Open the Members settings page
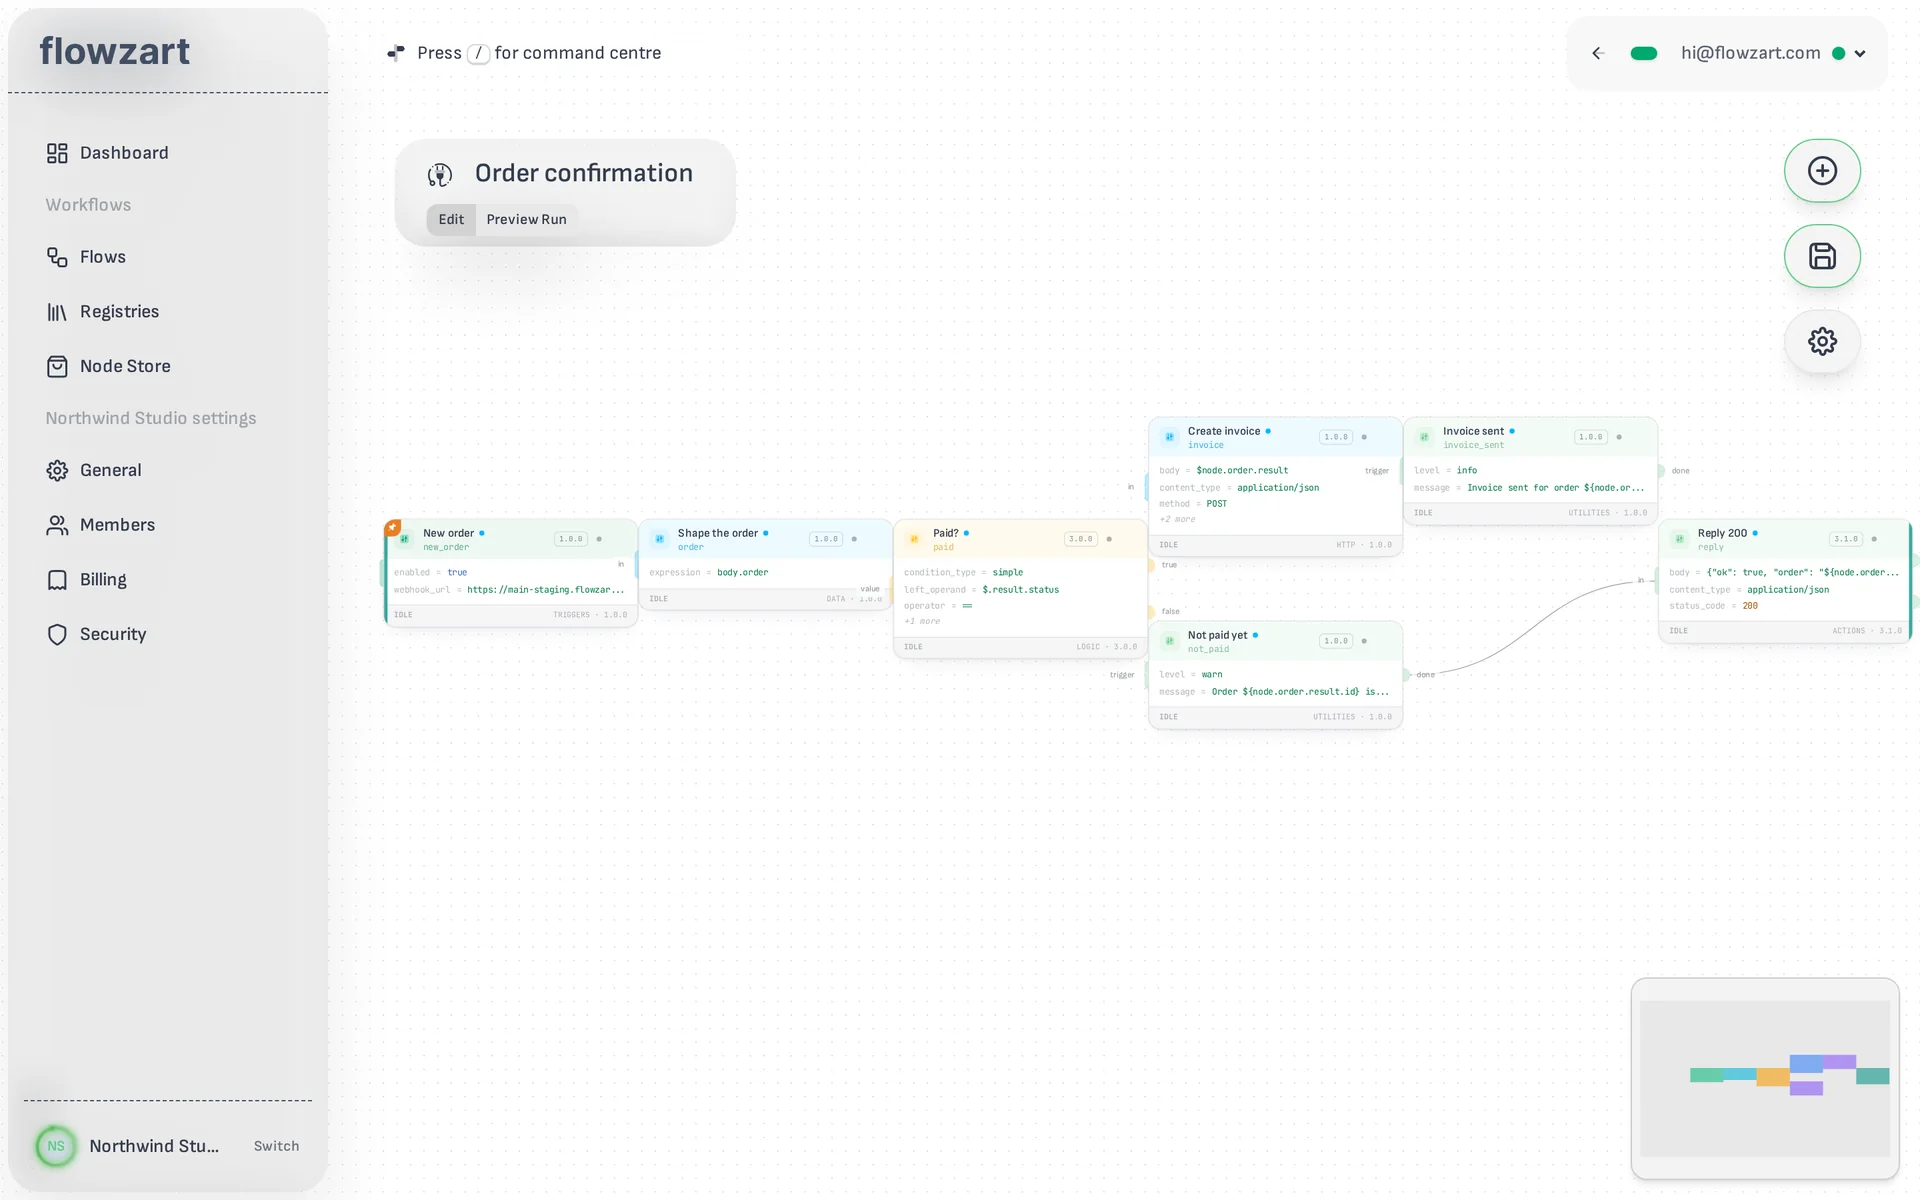1920x1200 pixels. click(x=117, y=525)
